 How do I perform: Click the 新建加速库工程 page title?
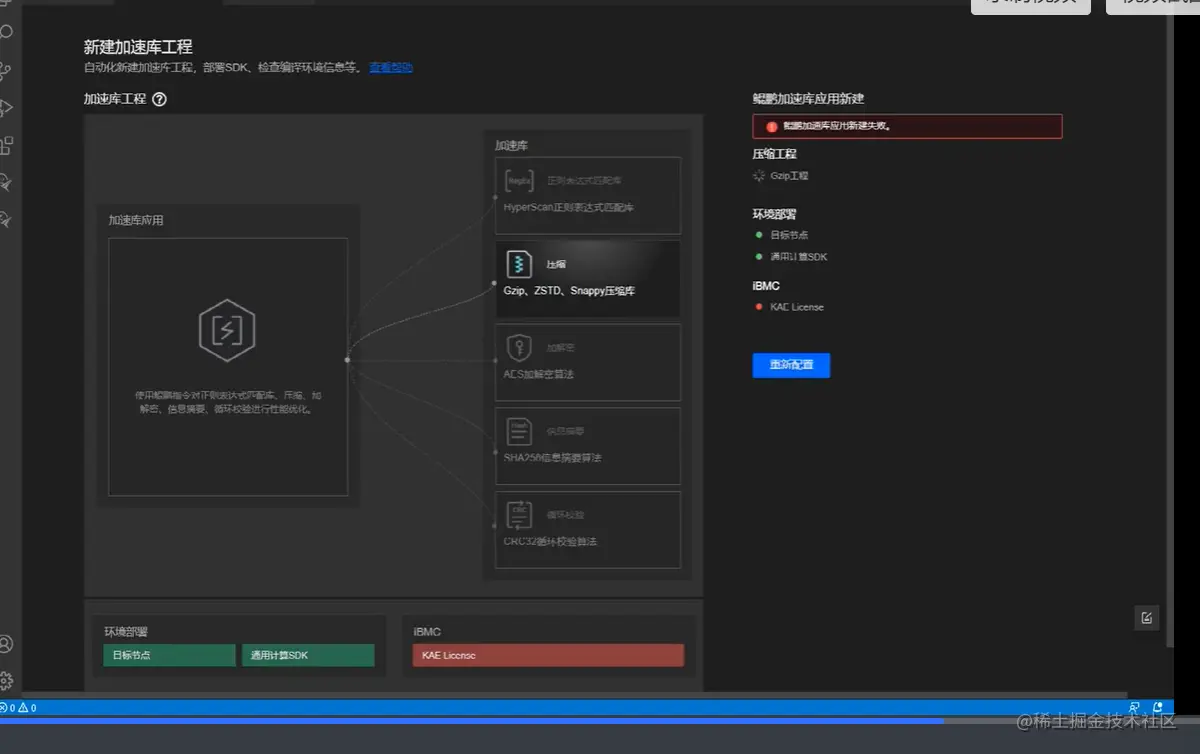click(138, 47)
